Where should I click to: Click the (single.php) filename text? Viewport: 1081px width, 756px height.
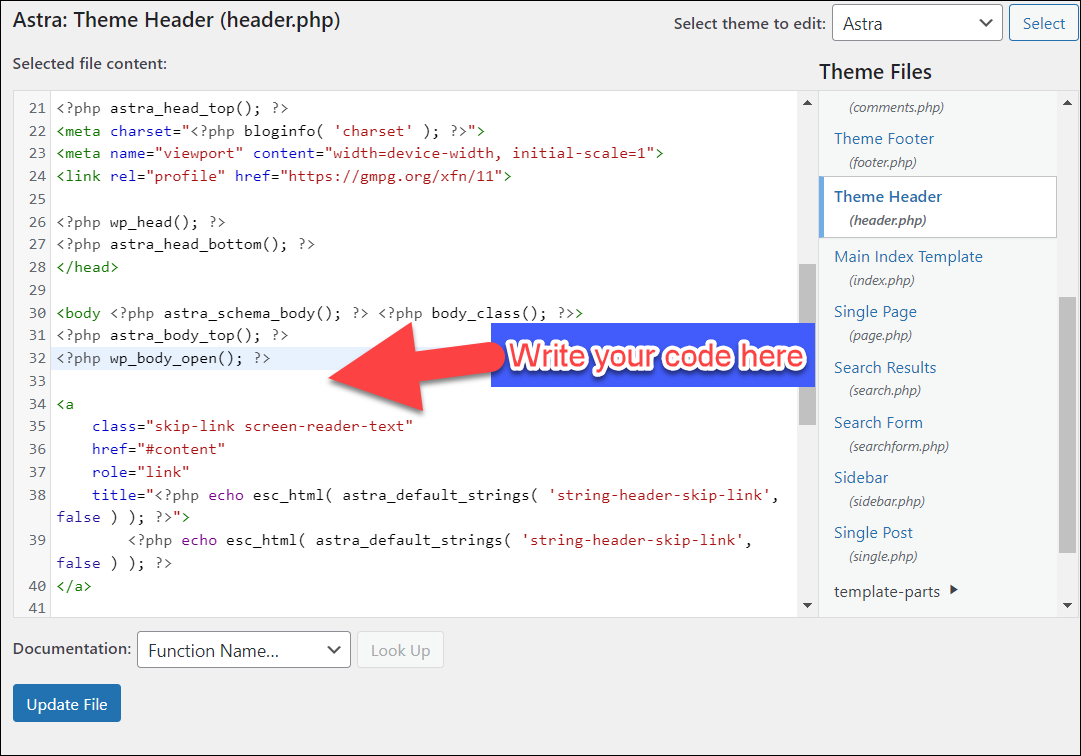[883, 557]
